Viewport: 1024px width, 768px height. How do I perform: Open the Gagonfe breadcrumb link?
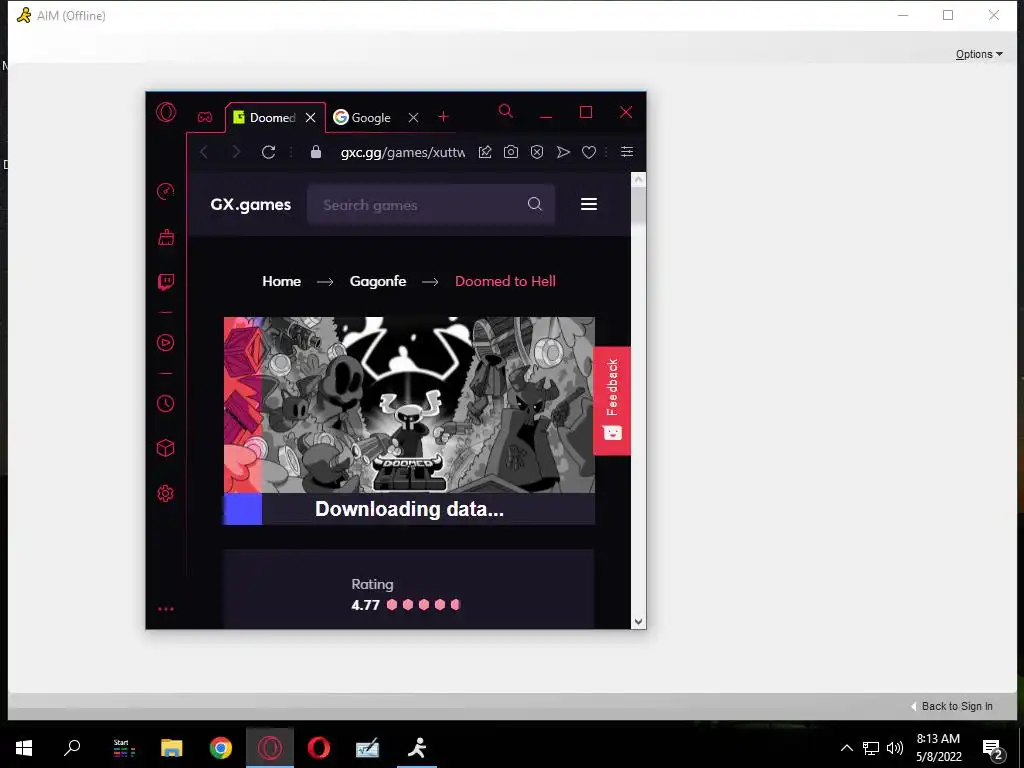pos(377,281)
